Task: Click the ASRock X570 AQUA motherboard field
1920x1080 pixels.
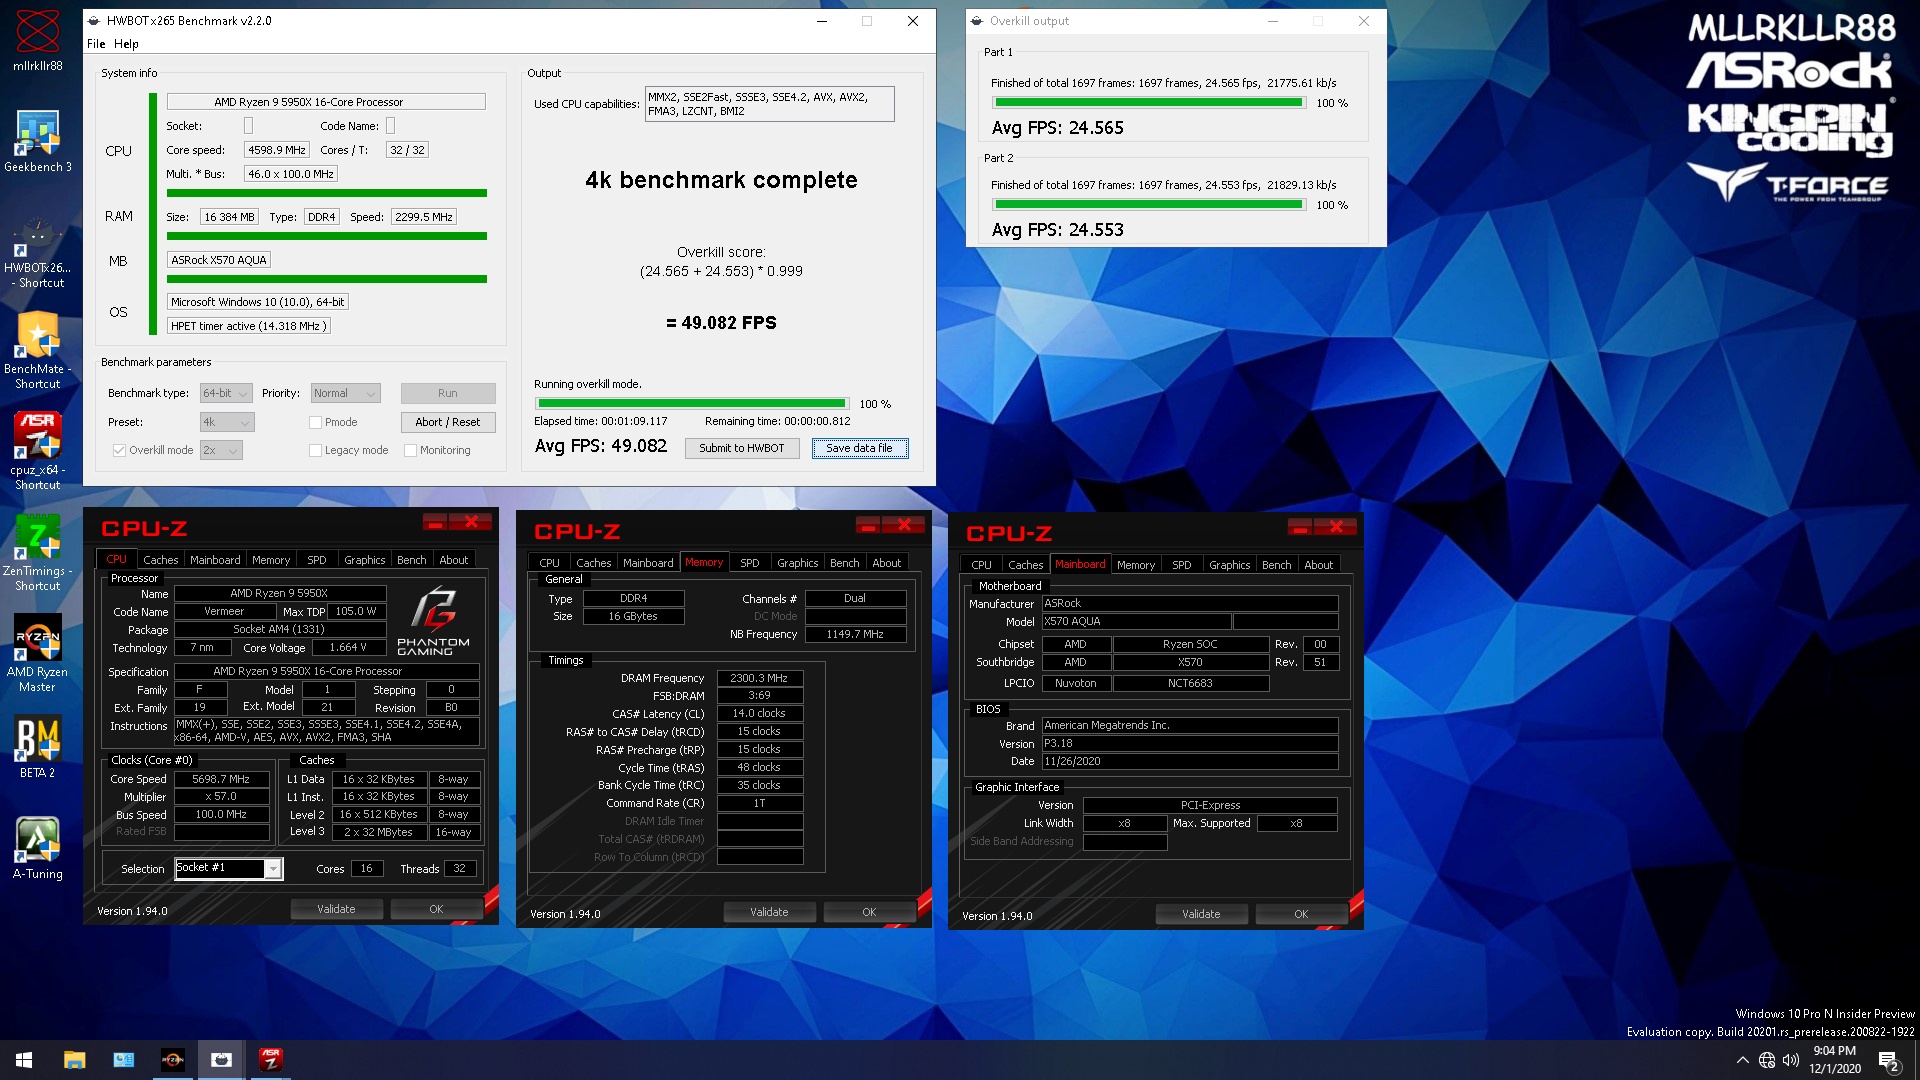Action: pyautogui.click(x=219, y=260)
